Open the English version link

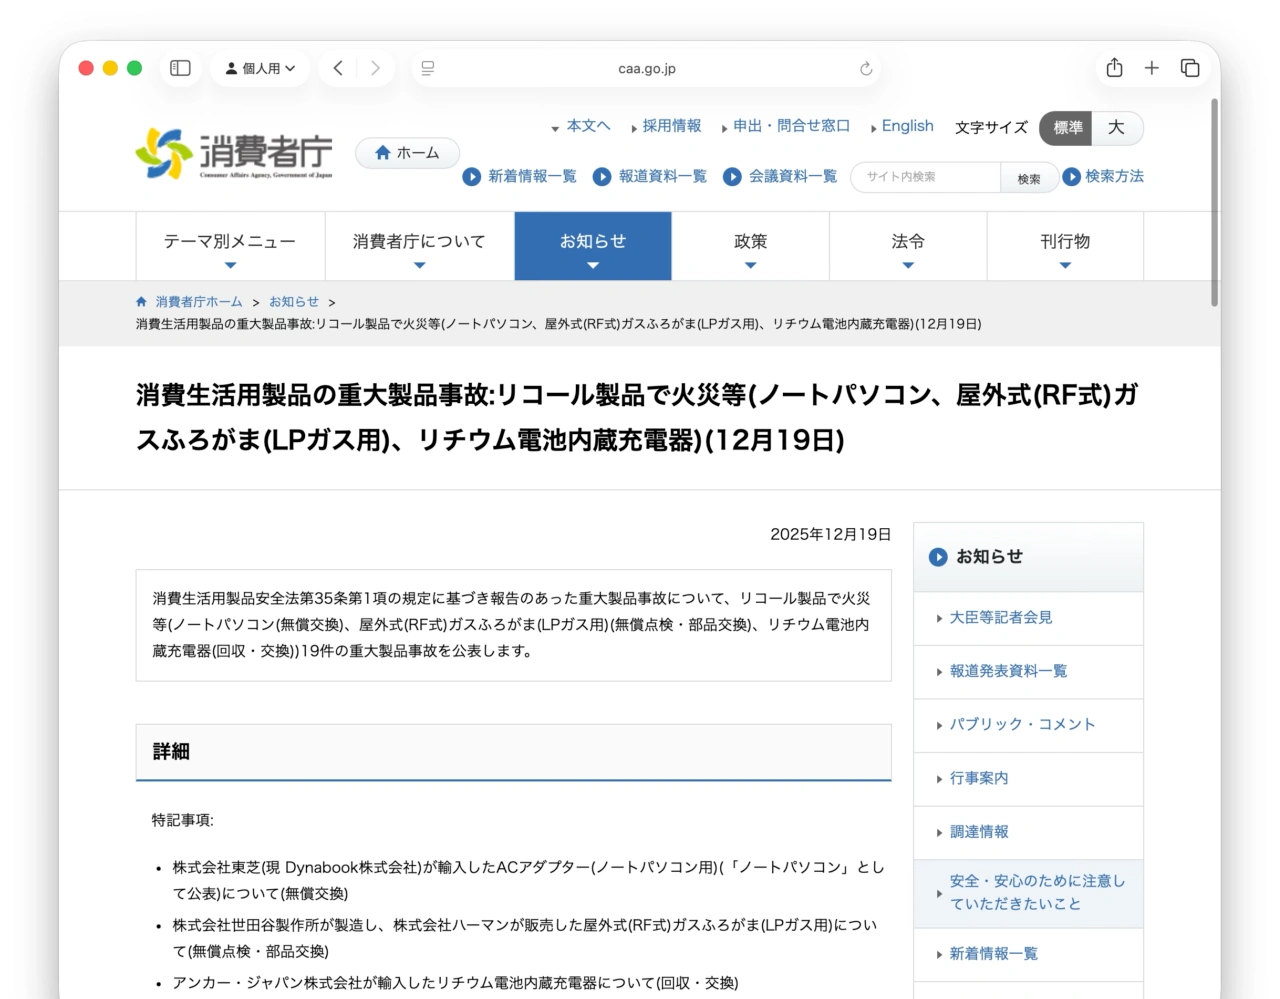pos(907,126)
